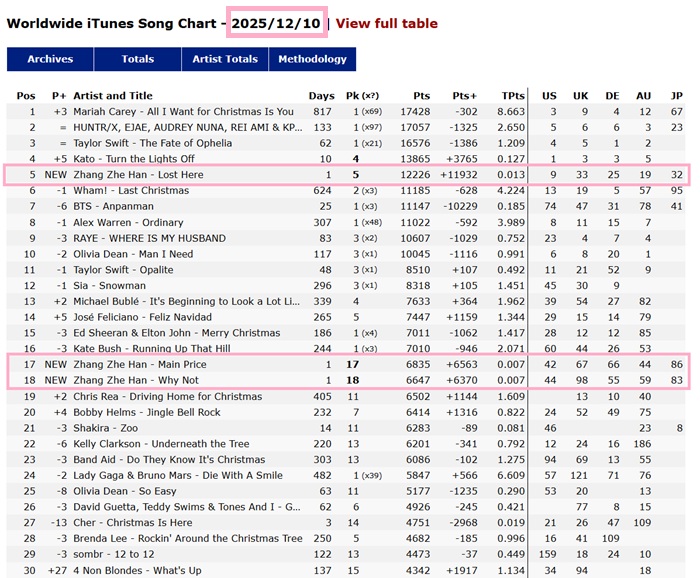Click the Days column header

(322, 95)
